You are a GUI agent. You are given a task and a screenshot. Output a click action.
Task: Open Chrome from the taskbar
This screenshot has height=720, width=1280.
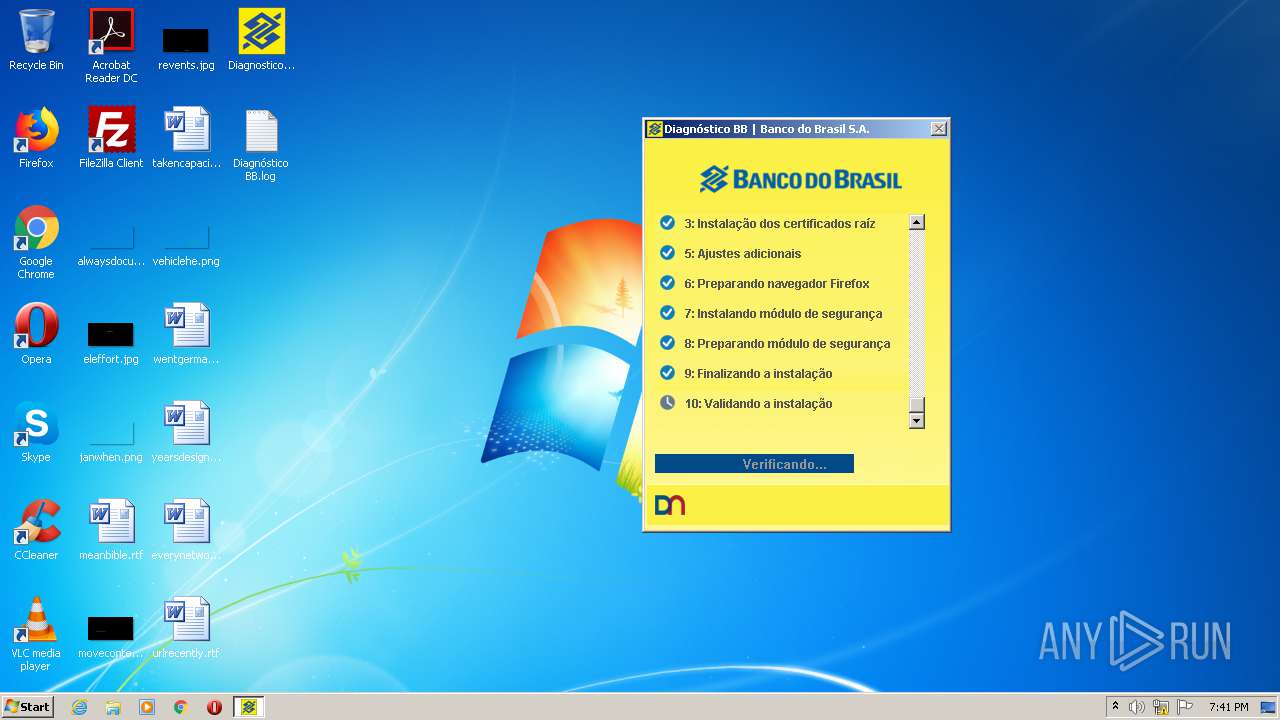pos(181,707)
